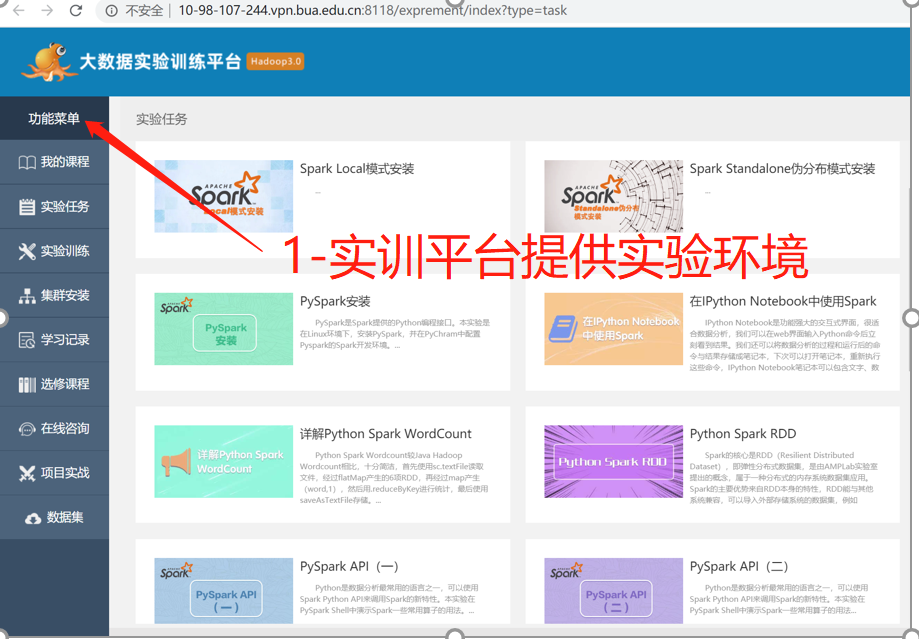Open 实验任务 in the sidebar

pos(54,207)
